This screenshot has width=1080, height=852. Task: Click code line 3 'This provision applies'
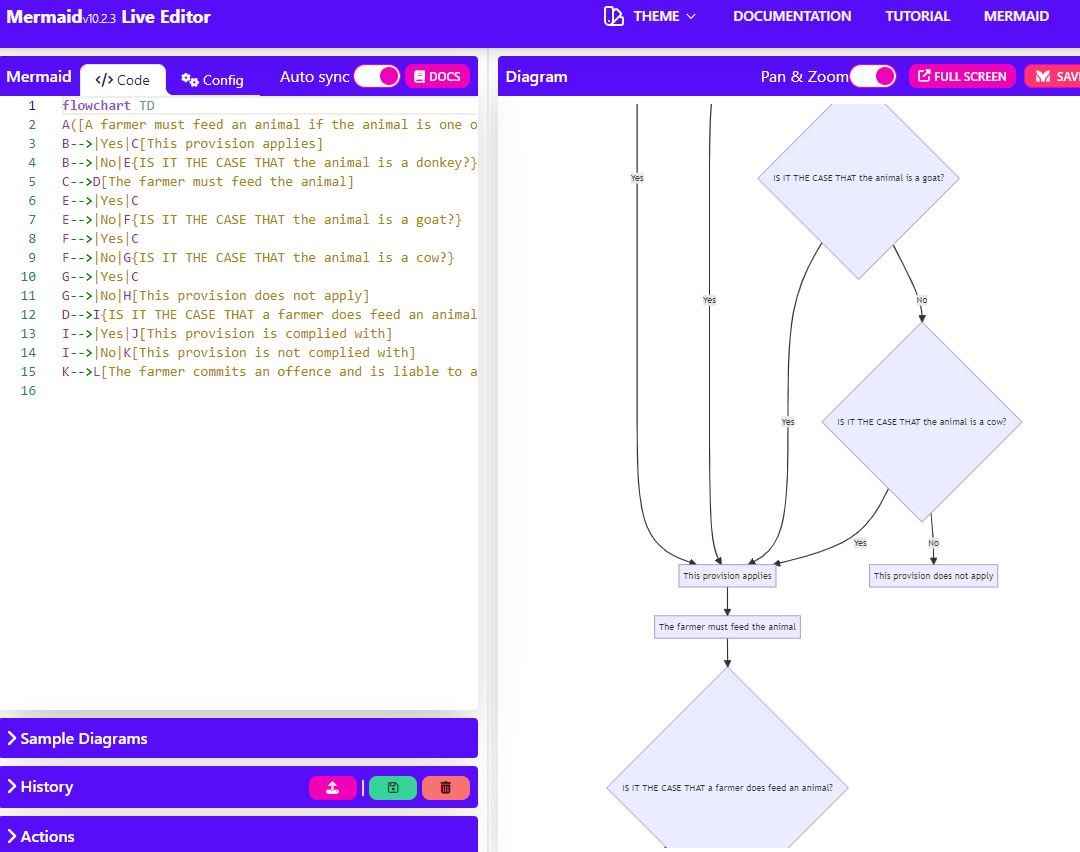click(x=192, y=143)
